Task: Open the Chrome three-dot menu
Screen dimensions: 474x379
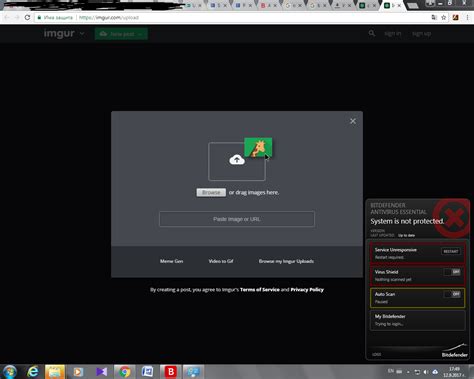Action: [468, 17]
